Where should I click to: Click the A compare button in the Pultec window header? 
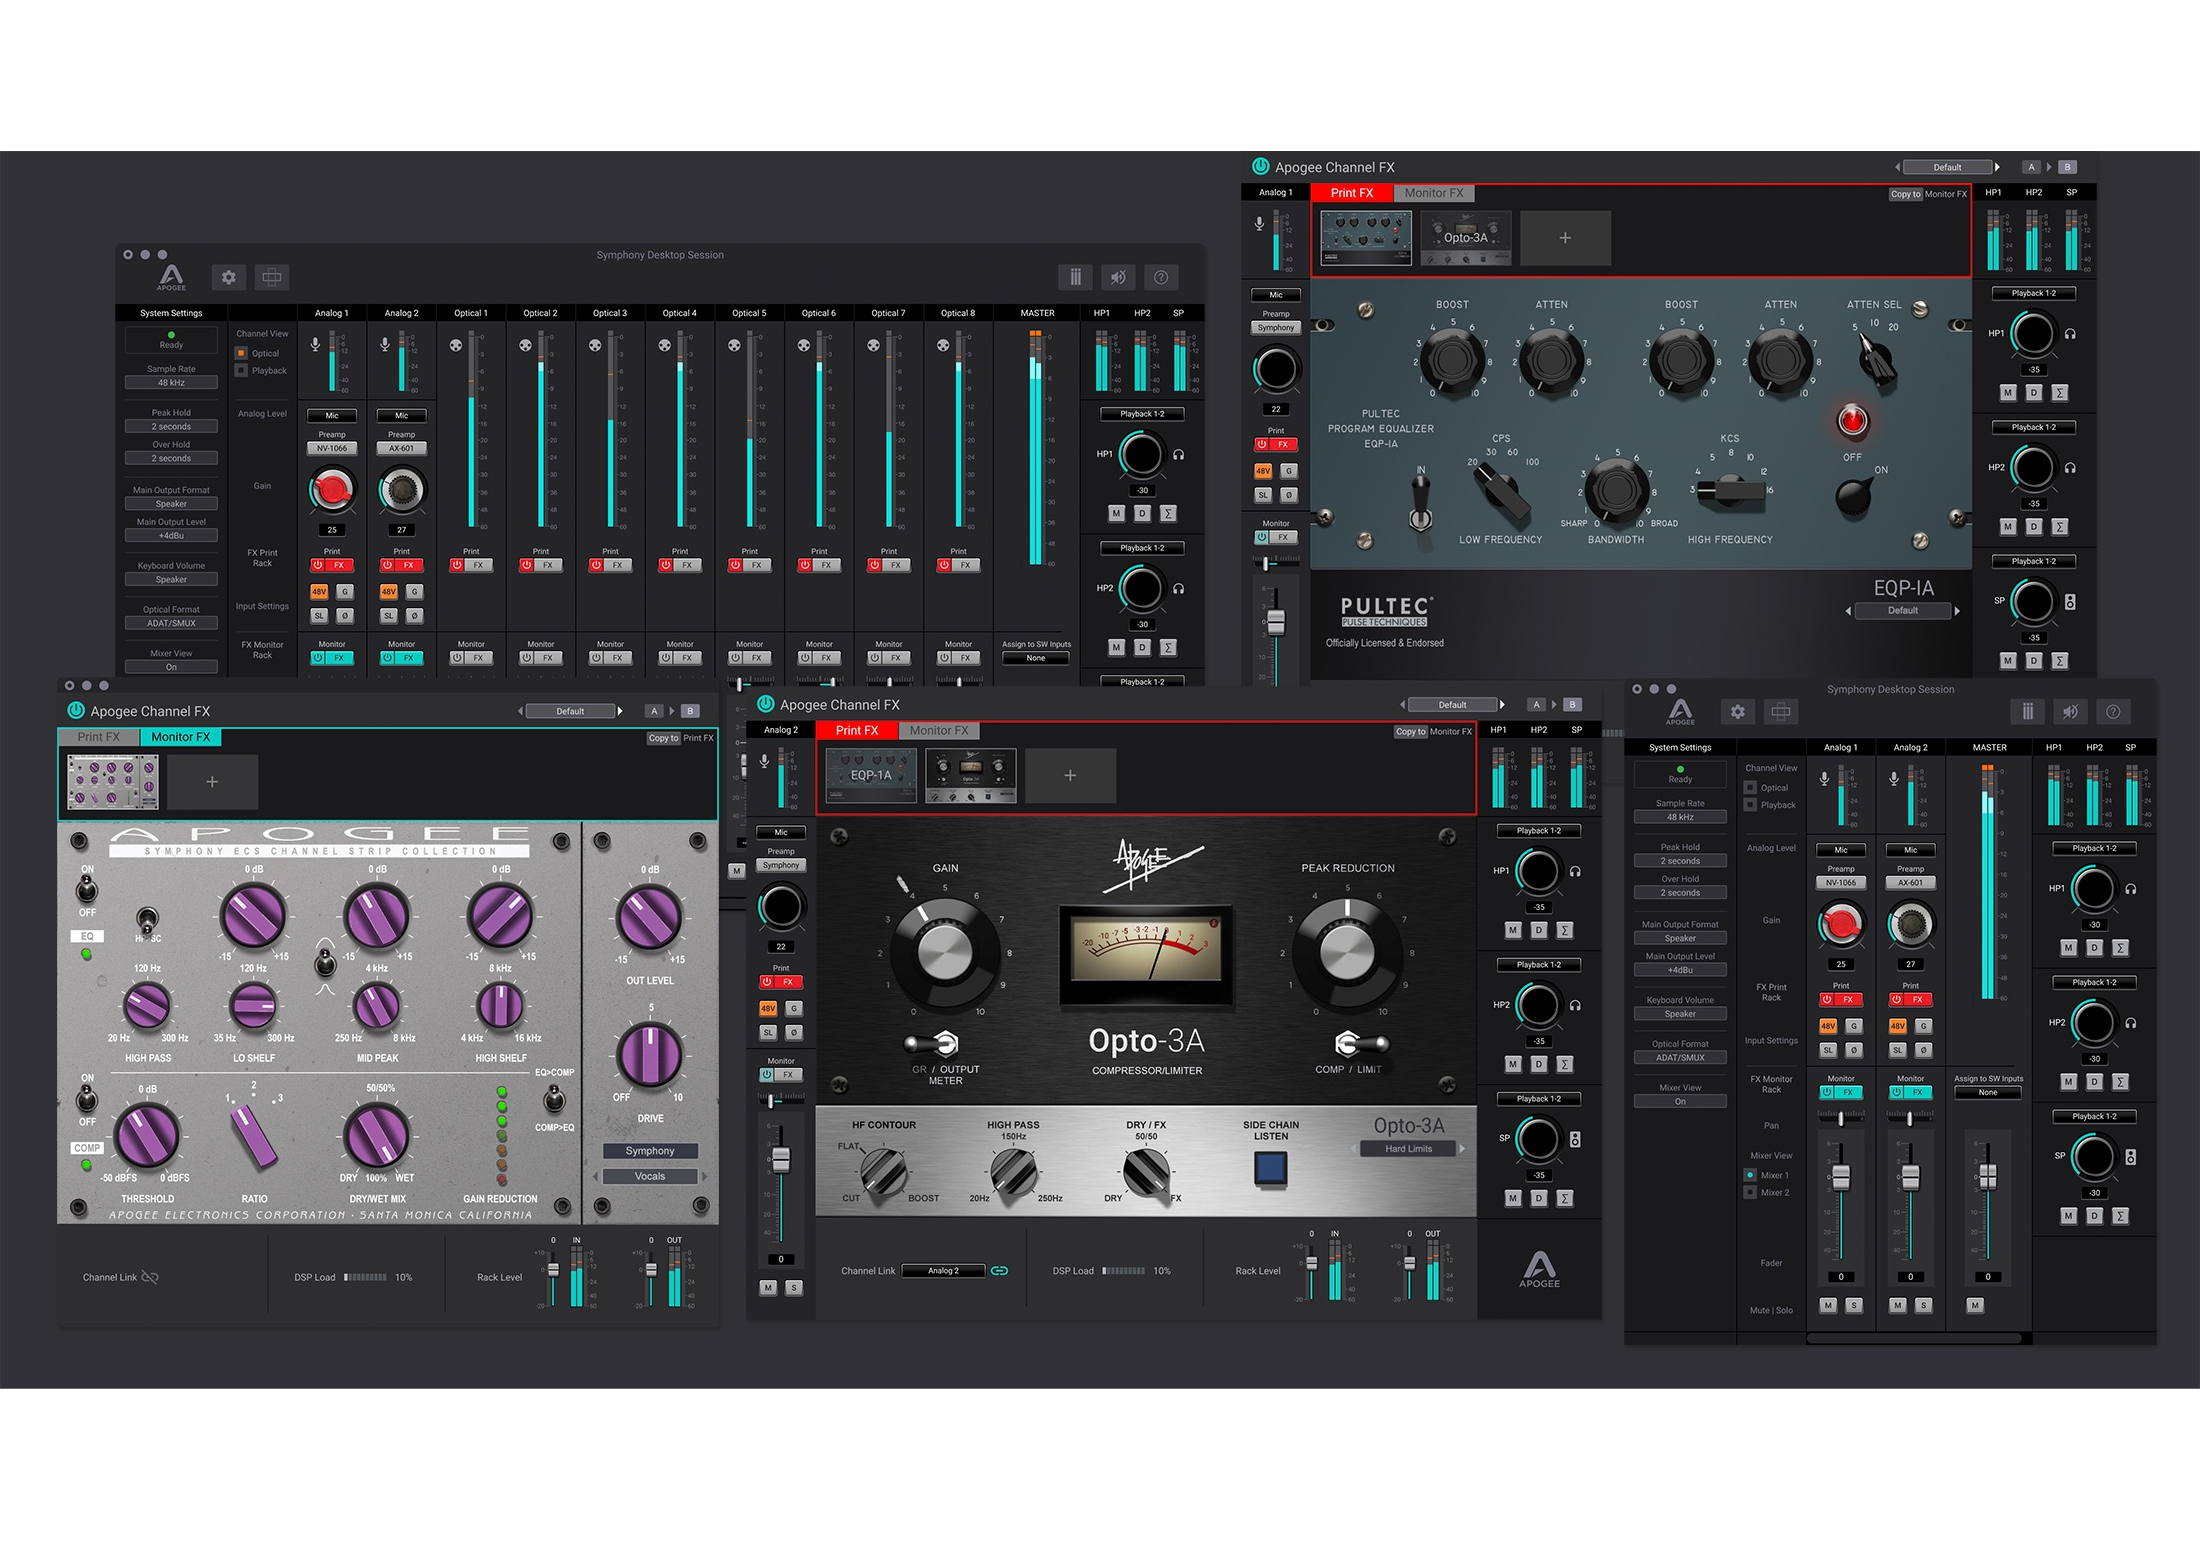click(2030, 167)
